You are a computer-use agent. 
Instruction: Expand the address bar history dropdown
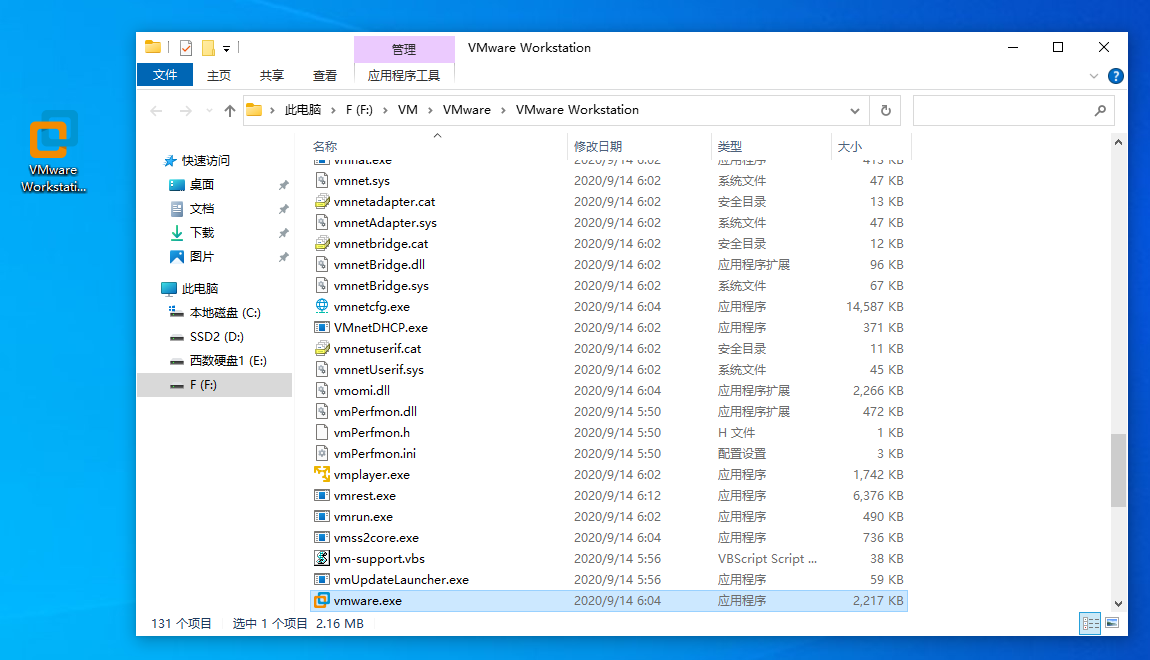[x=854, y=111]
